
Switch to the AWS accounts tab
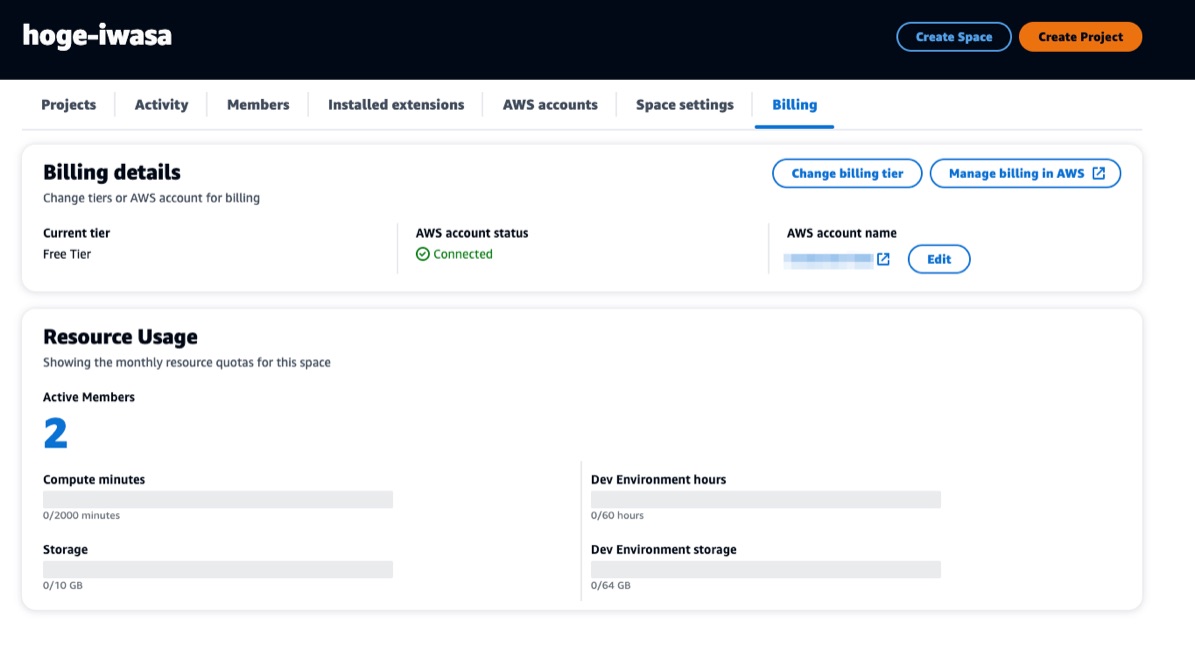(x=549, y=104)
